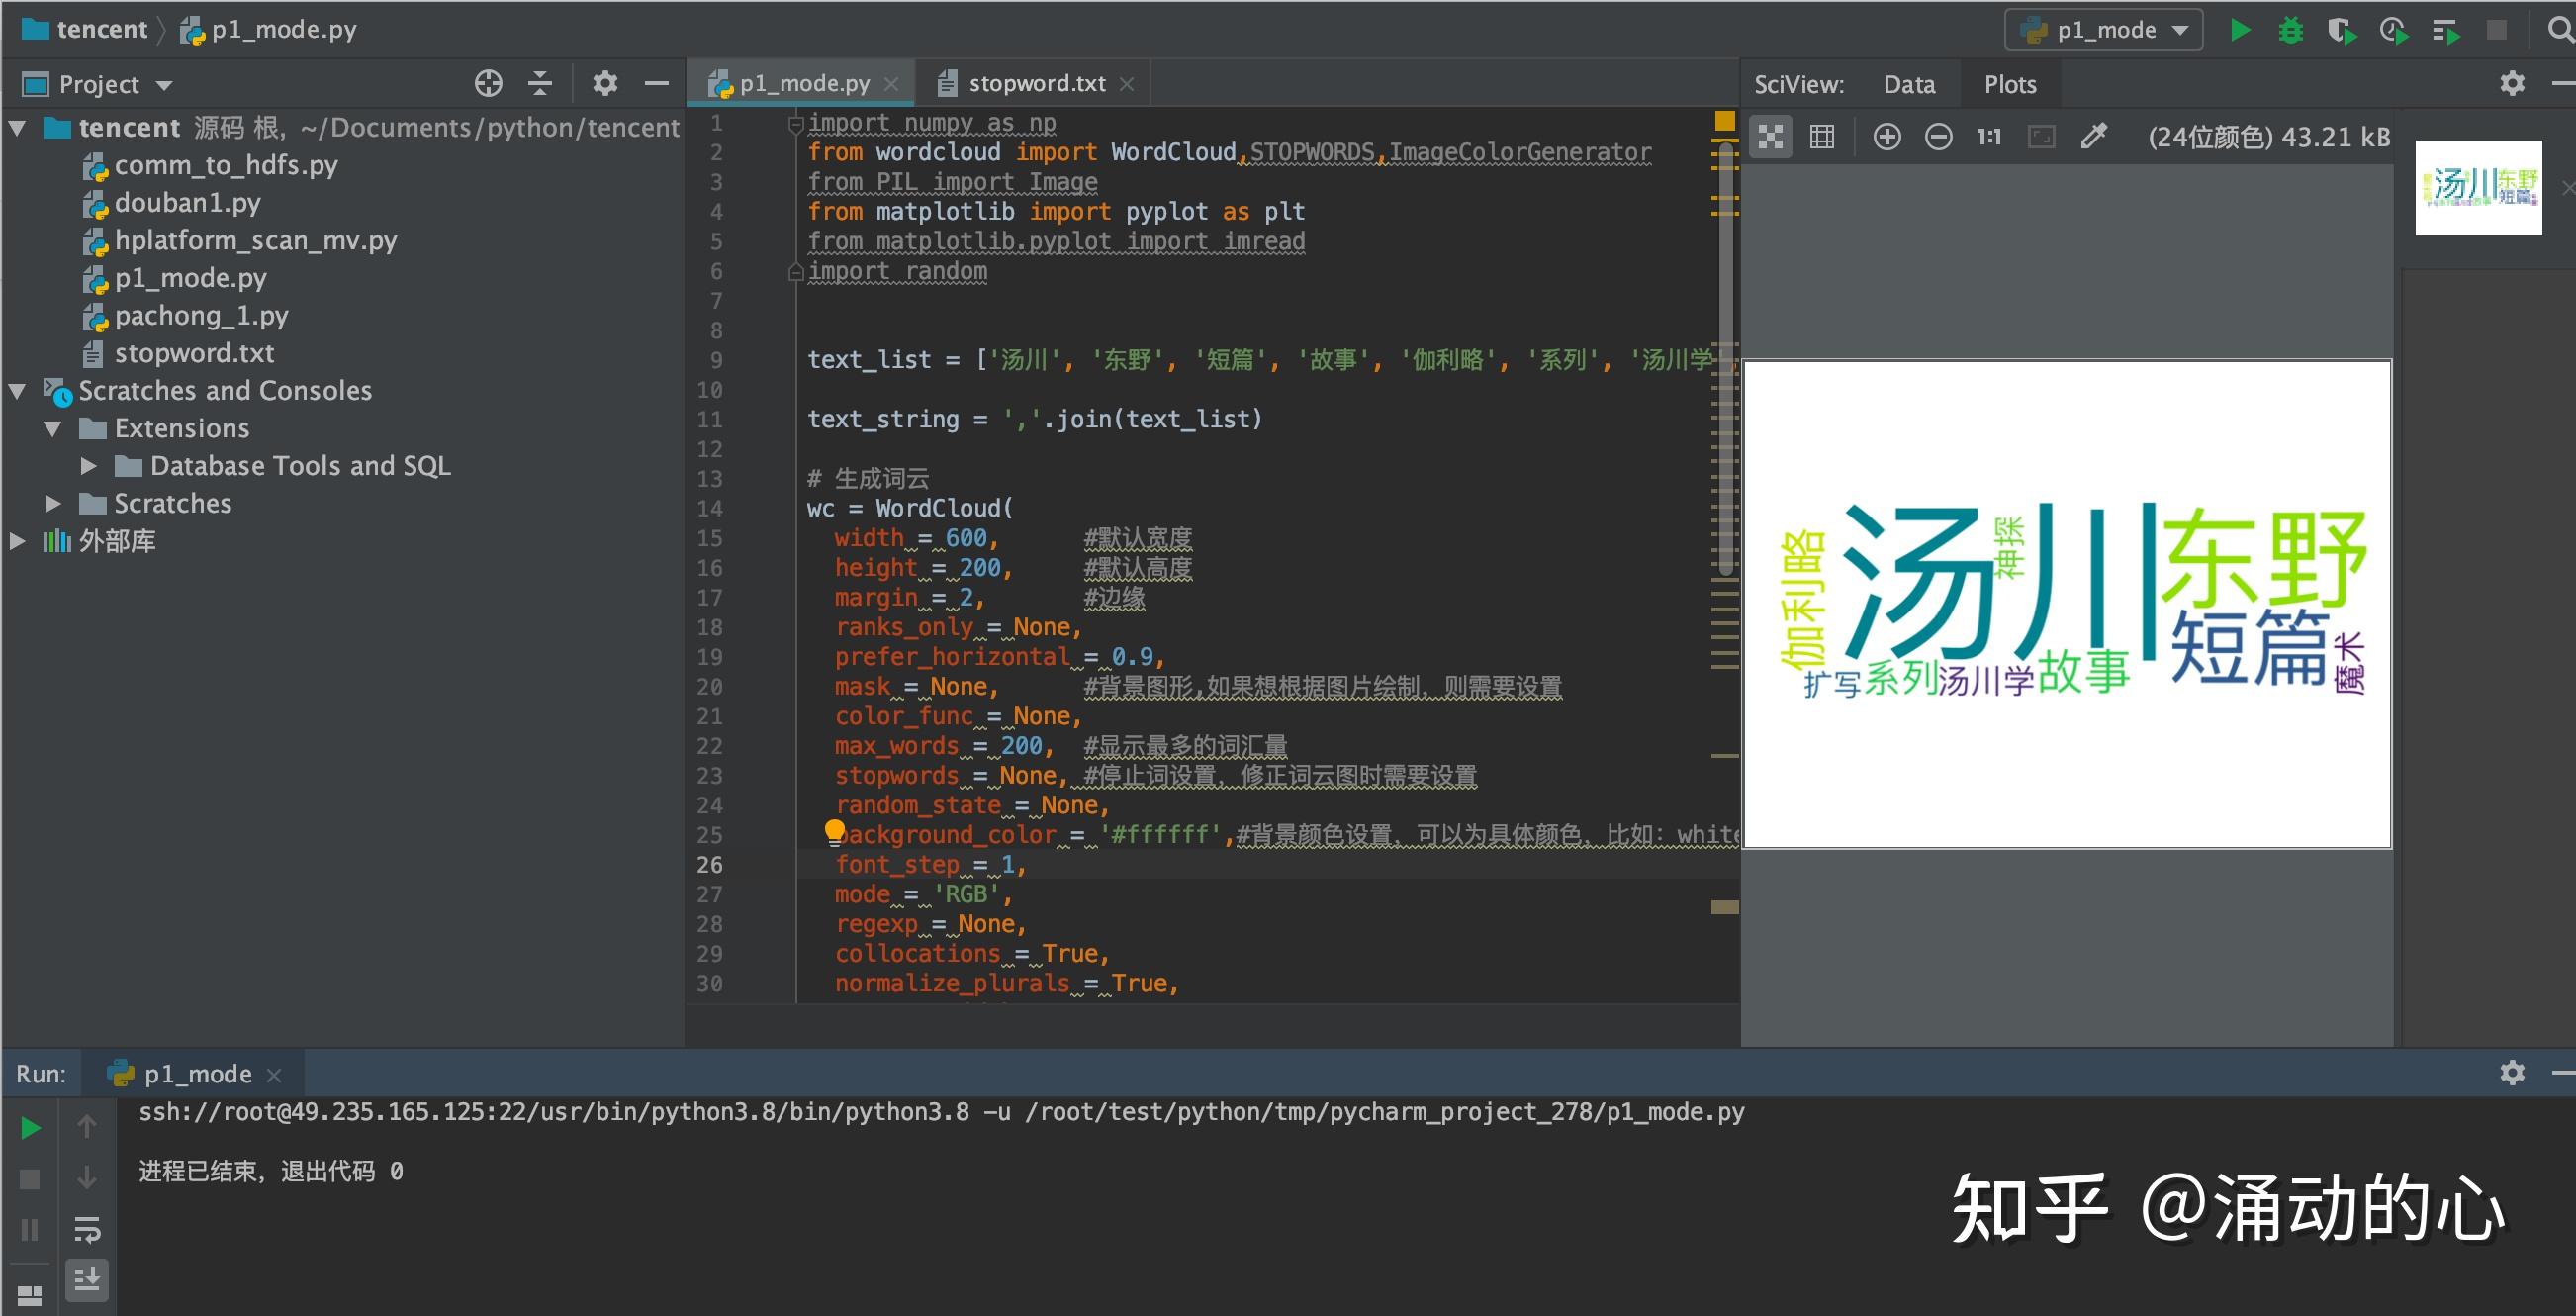Viewport: 2576px width, 1316px height.
Task: Zoom in on the wordcloud plot
Action: coord(1888,136)
